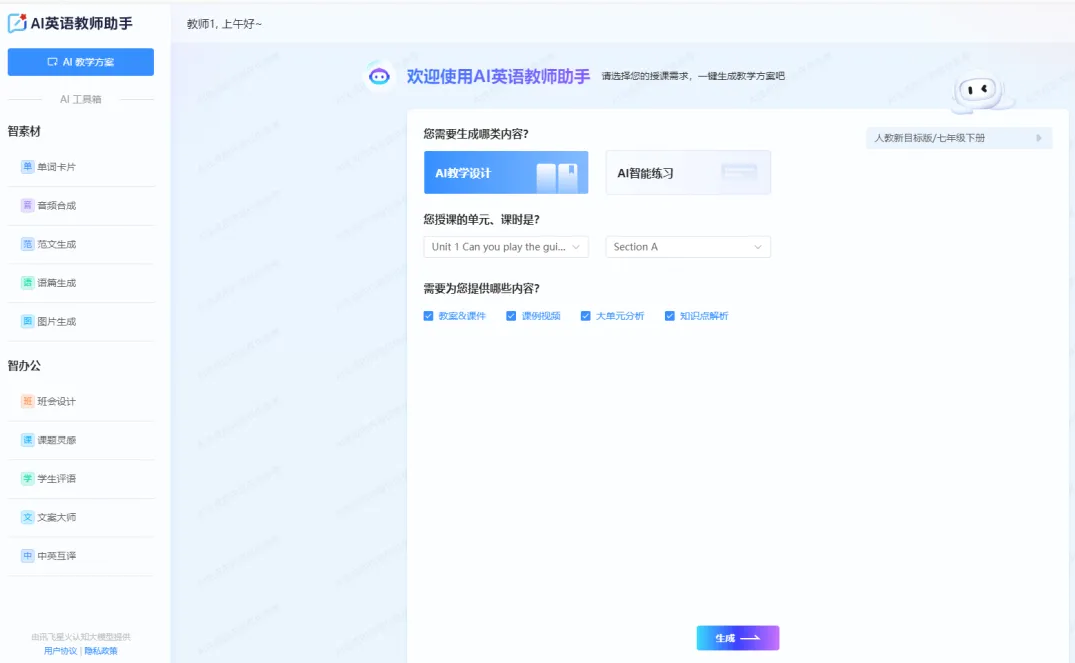
Task: Click the 中英互译 translation icon
Action: [x=28, y=556]
